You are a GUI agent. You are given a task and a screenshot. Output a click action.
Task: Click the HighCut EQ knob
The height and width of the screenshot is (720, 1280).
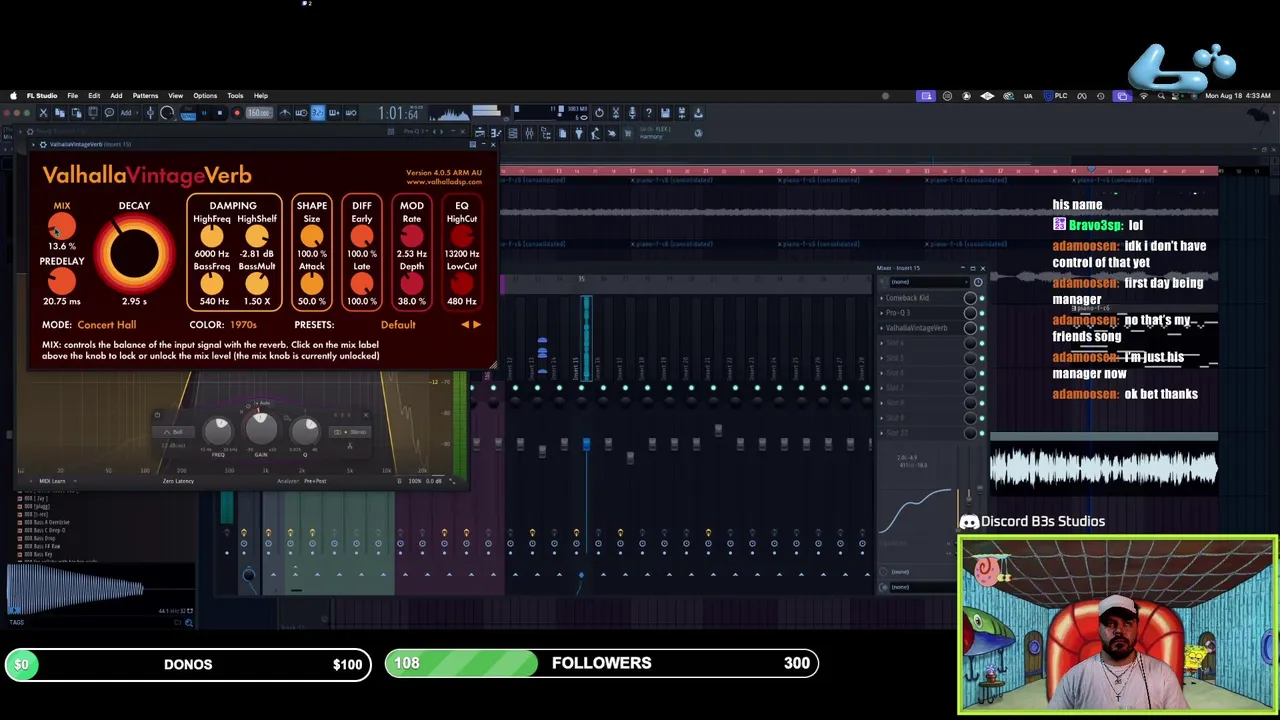pyautogui.click(x=462, y=236)
